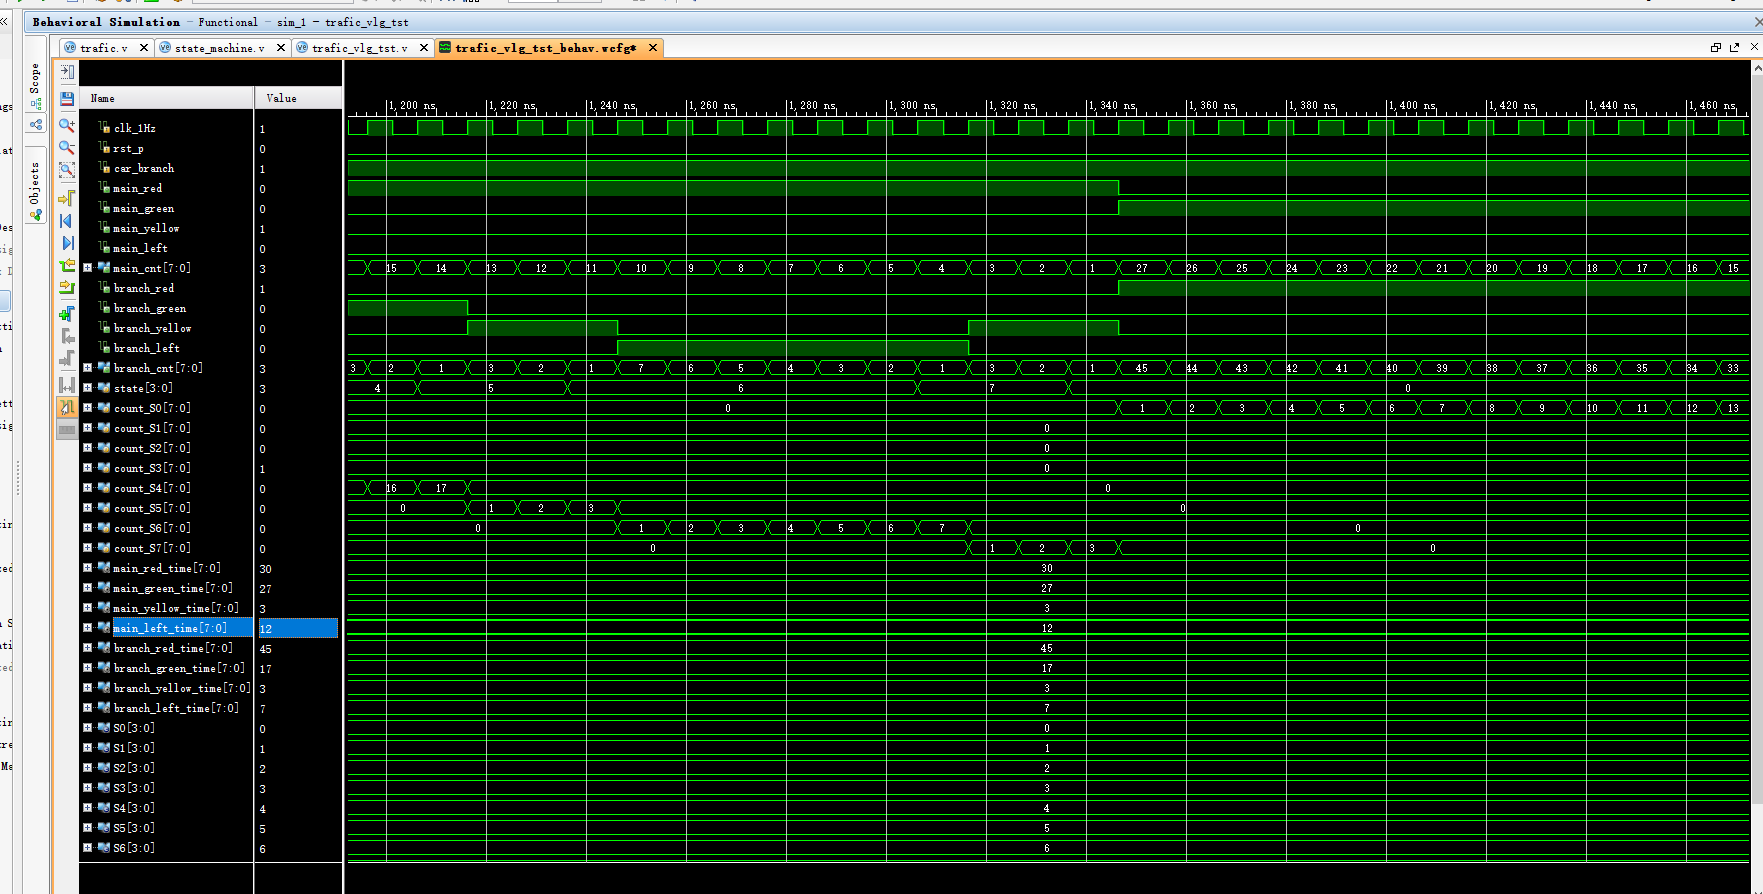1763x894 pixels.
Task: Click the scrollbar up arrow at top right
Action: tap(1756, 67)
